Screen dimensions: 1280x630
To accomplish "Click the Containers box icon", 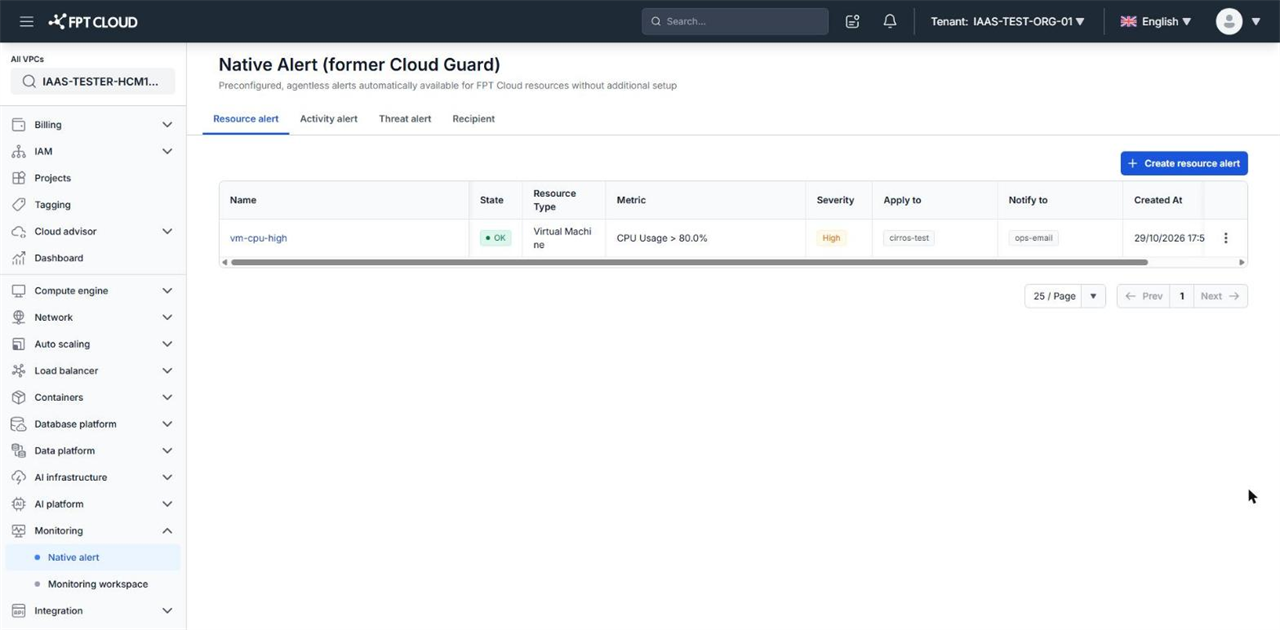I will tap(18, 397).
